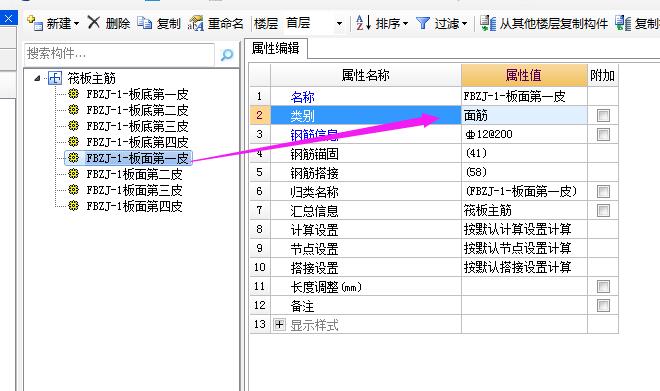
Task: Click gear icon beside FBZJ-1-板底第二皮
Action: point(74,110)
